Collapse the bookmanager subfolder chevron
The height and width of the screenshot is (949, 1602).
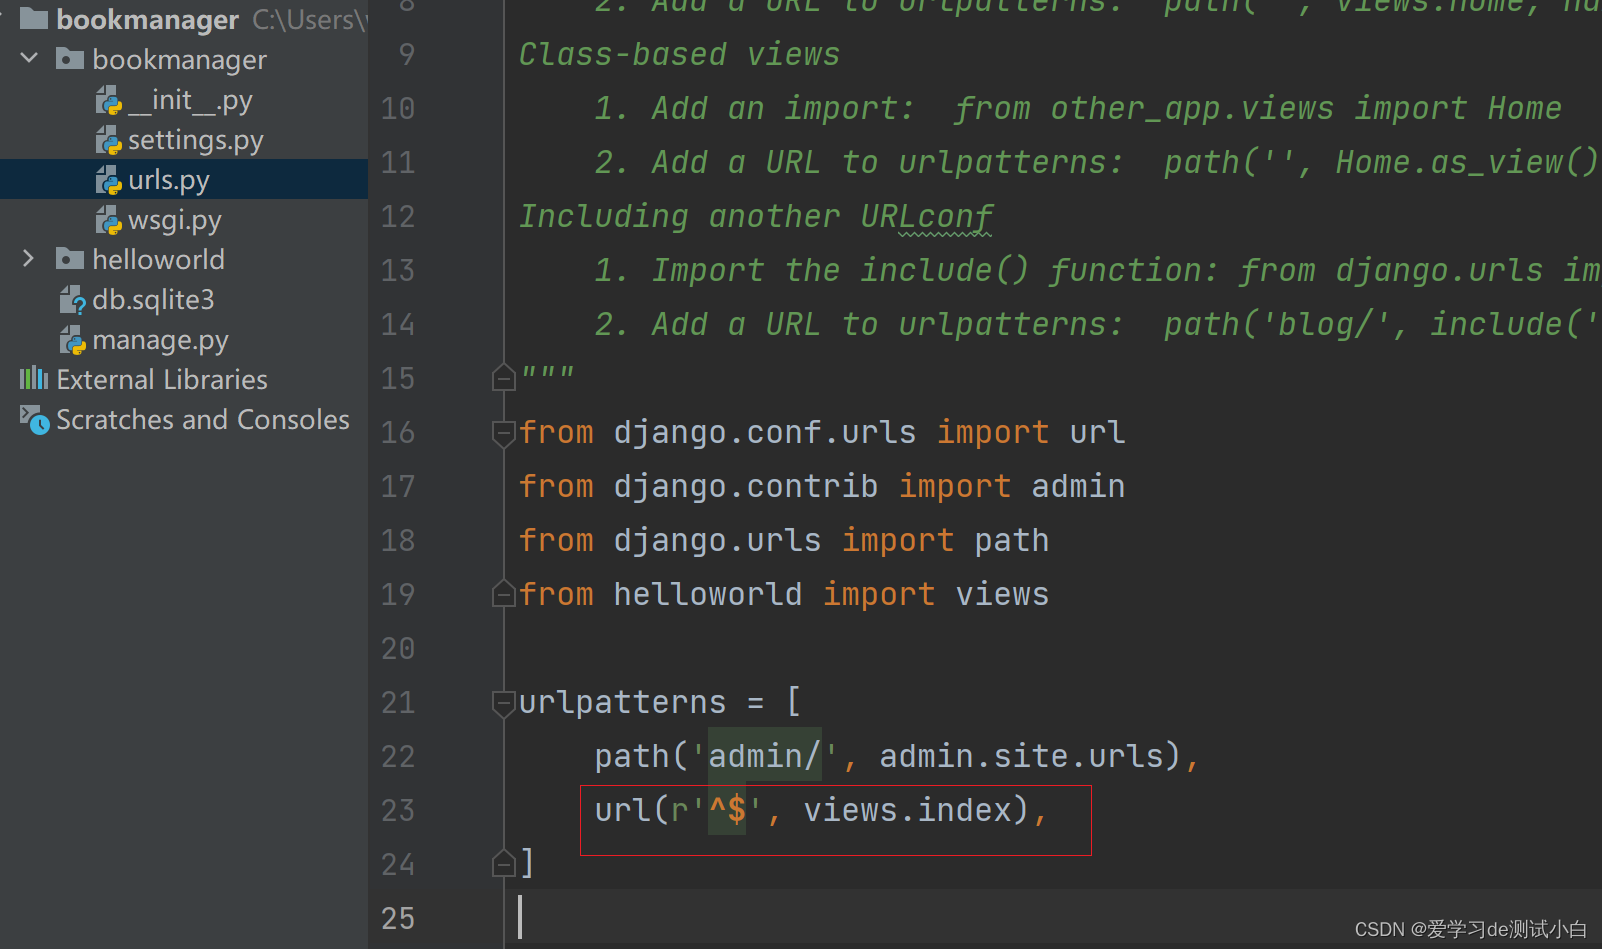(29, 59)
